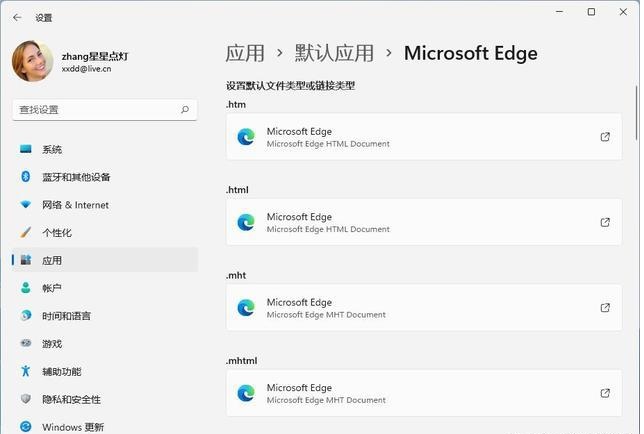Go back using the arrow icon
644x434 pixels.
(17, 18)
